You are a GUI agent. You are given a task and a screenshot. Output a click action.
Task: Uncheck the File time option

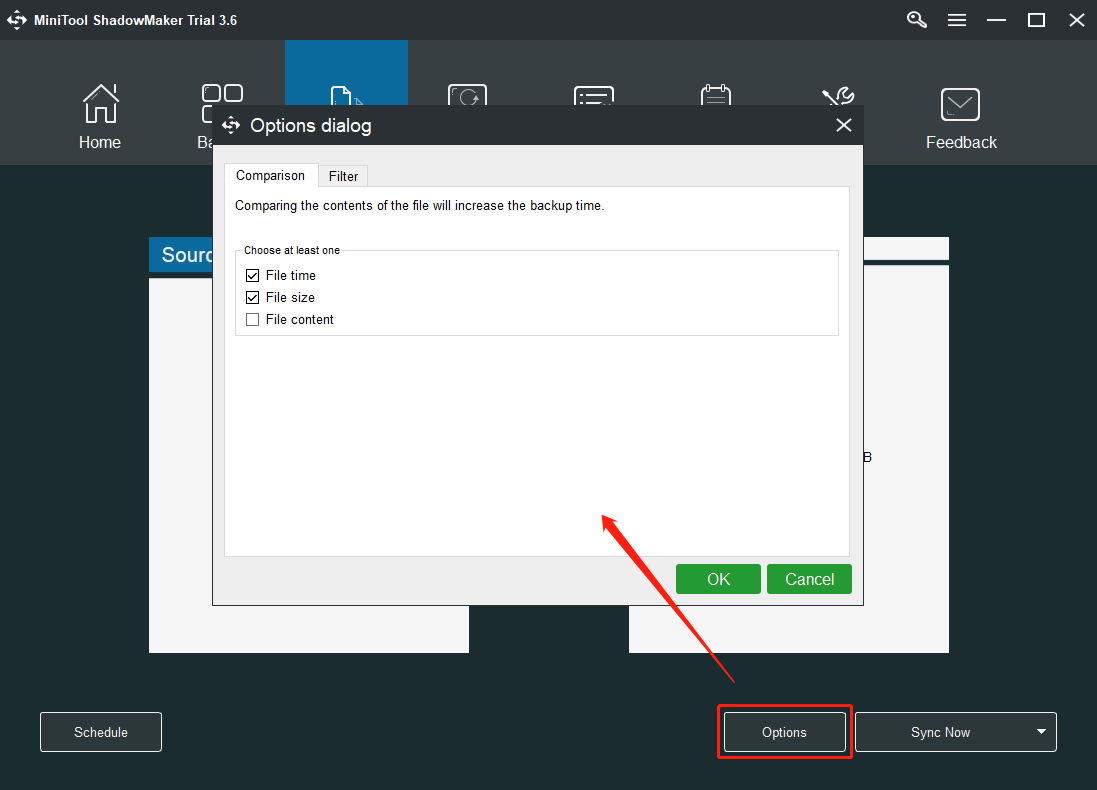[x=252, y=275]
